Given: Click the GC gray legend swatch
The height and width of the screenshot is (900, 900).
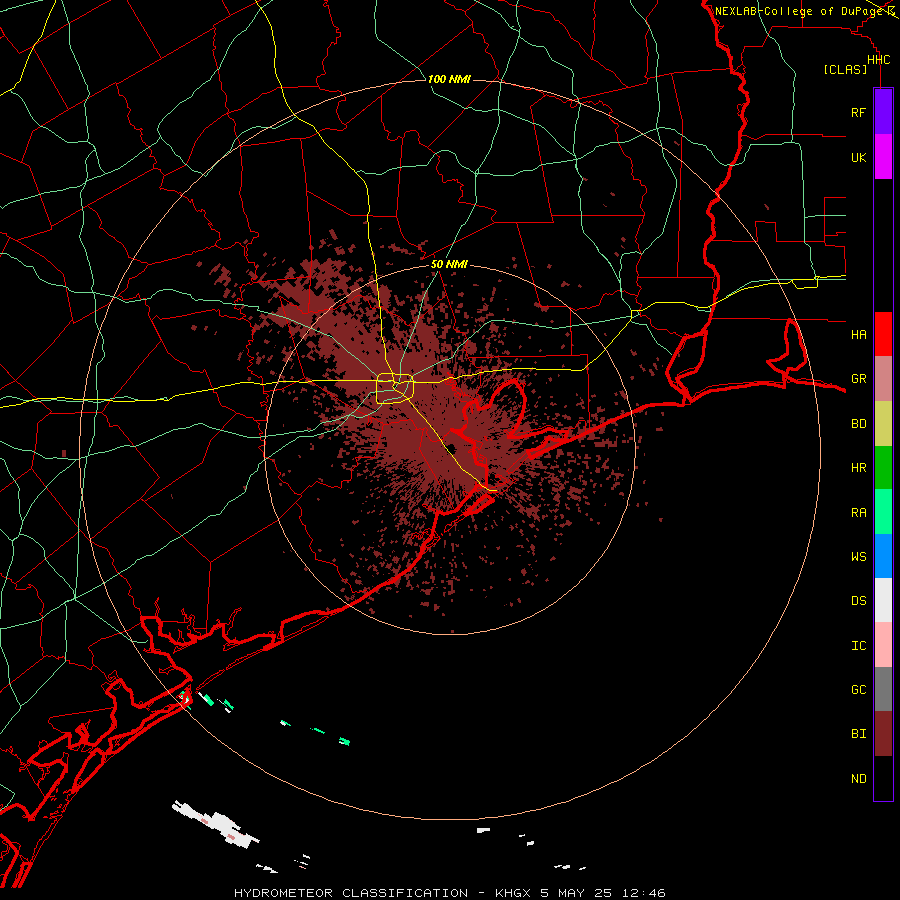Looking at the screenshot, I should [883, 689].
